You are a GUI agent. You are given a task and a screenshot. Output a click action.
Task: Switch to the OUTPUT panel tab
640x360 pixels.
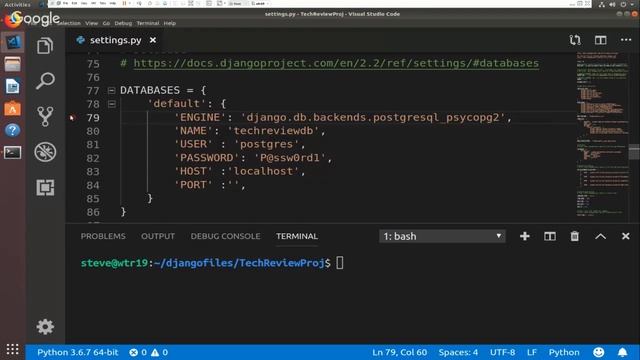click(x=158, y=236)
